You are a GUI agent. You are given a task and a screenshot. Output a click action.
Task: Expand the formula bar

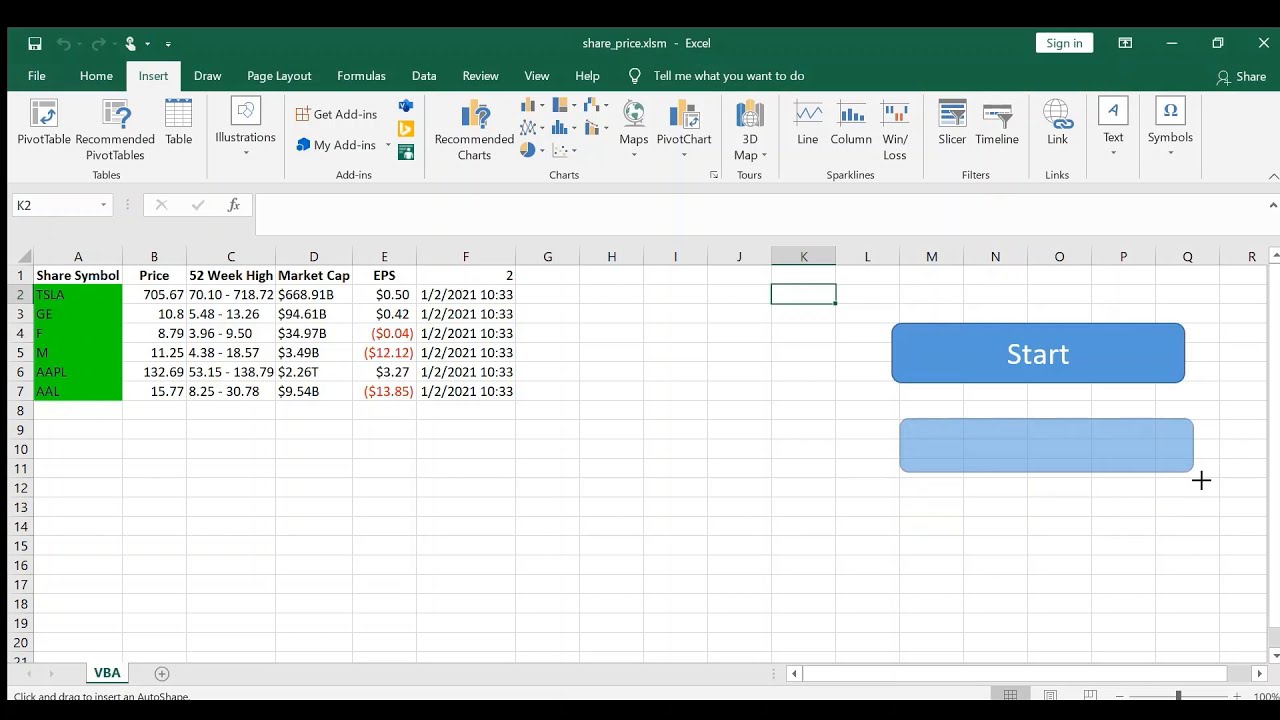tap(1273, 205)
